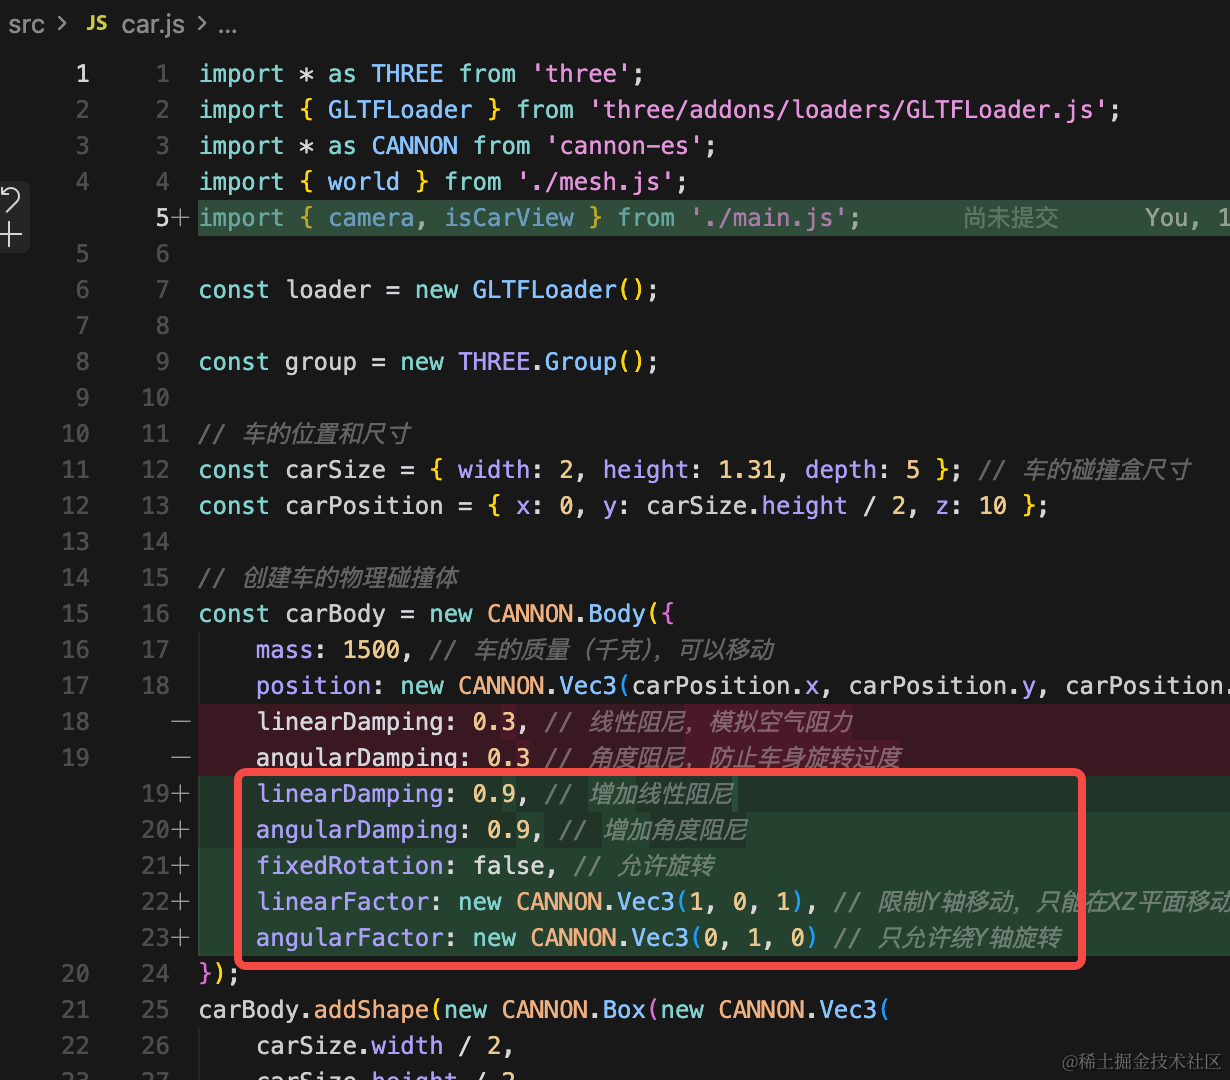The image size is (1230, 1080).
Task: Click the 'cannon-es' module string
Action: [x=624, y=146]
